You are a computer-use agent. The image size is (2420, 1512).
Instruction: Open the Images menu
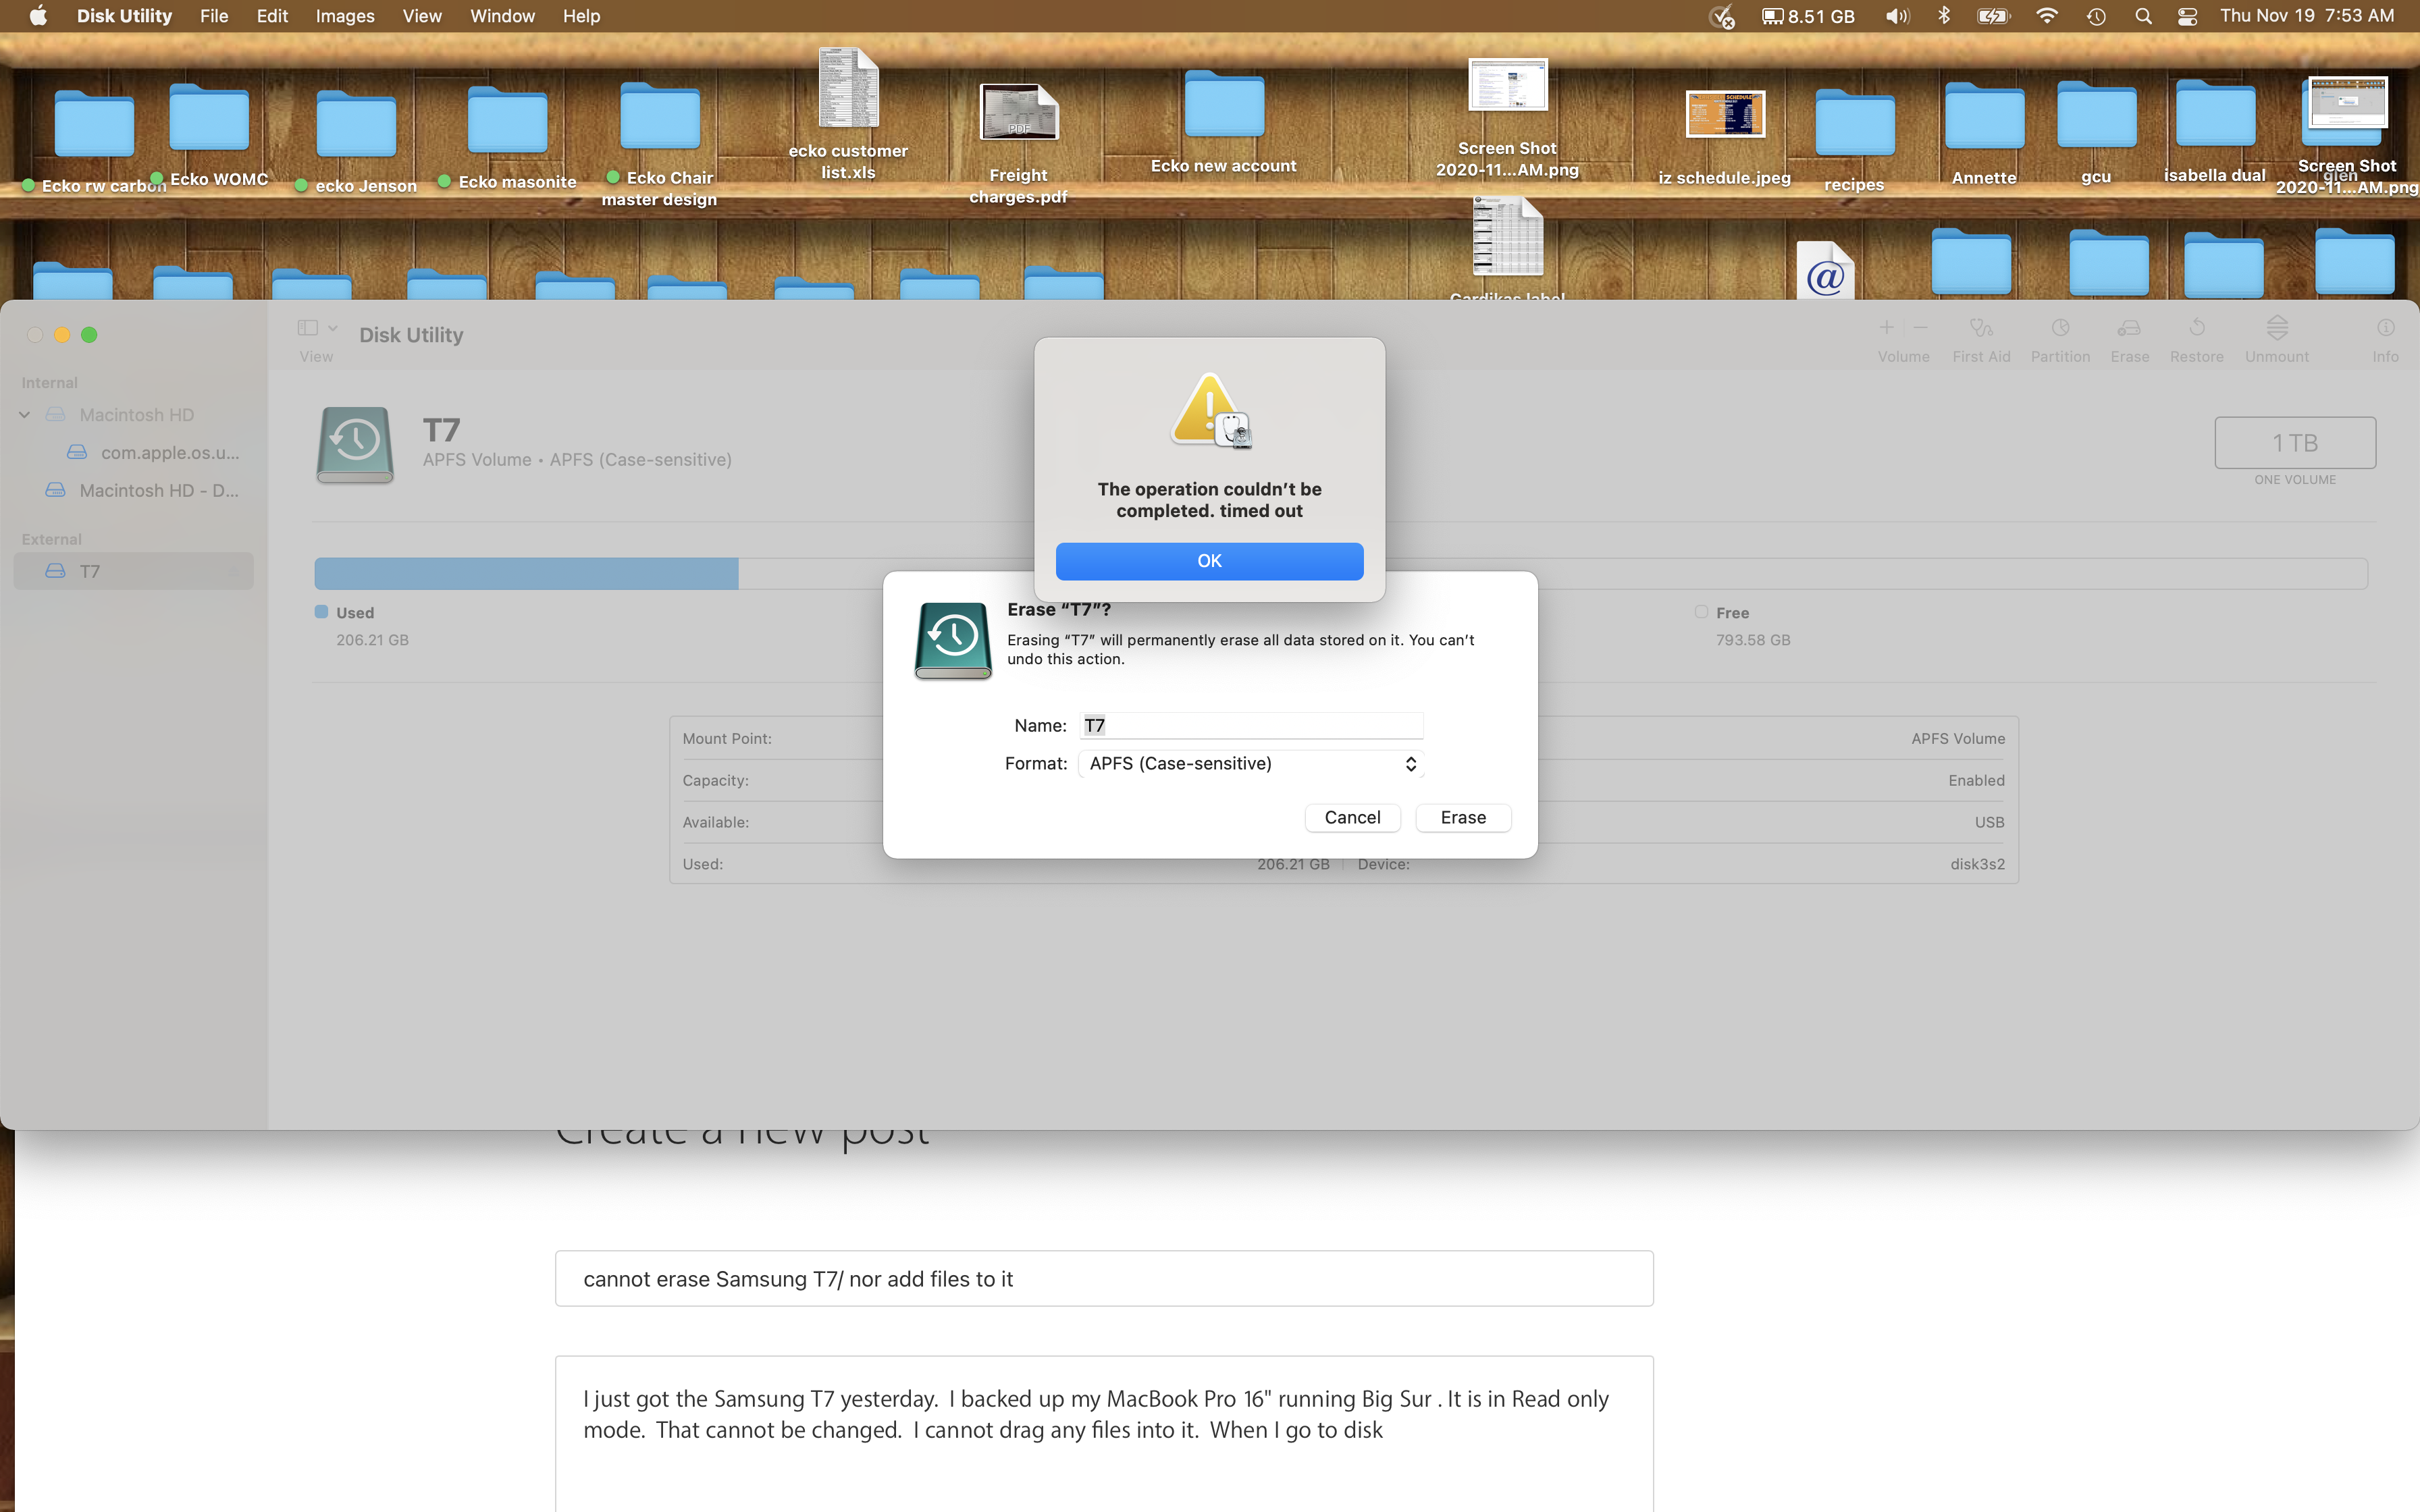(344, 16)
